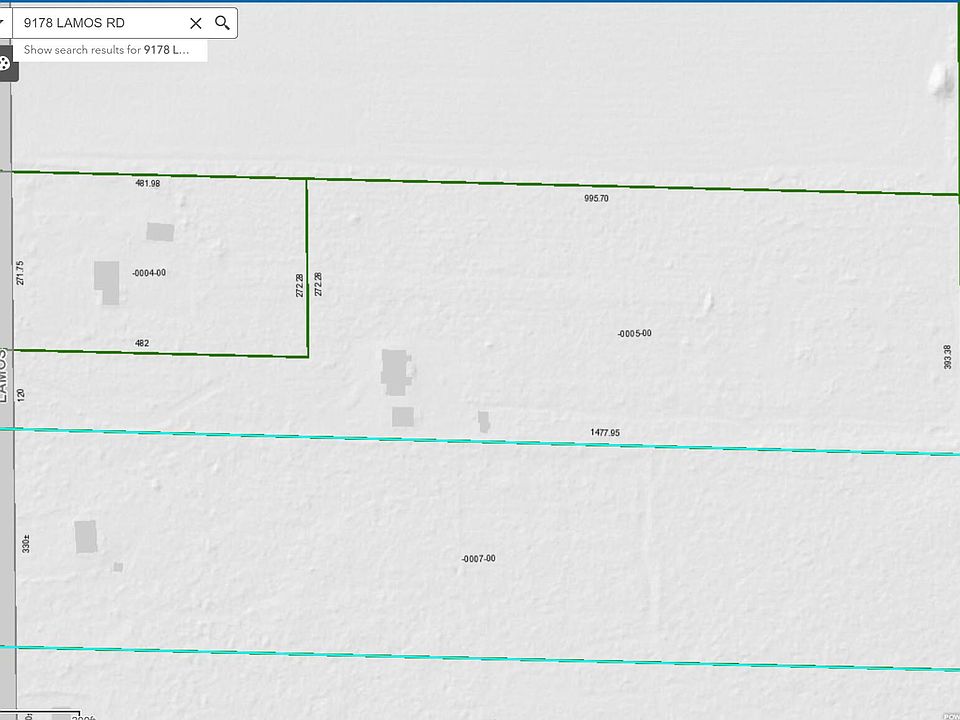
Task: Click the 482 dimension label on lower boundary
Action: (x=141, y=343)
